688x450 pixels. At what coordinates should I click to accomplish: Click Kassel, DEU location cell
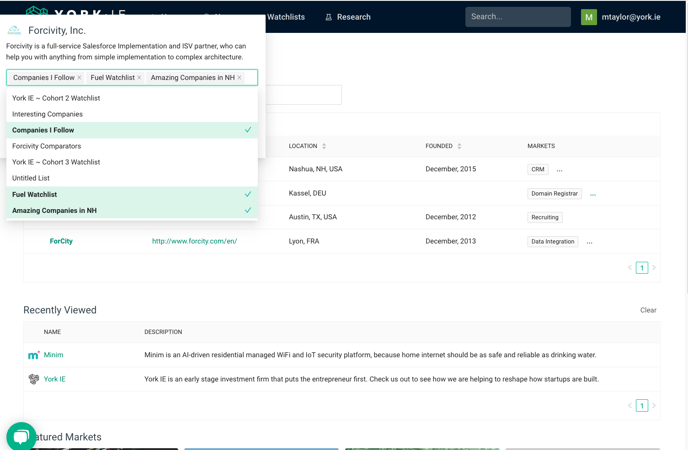307,193
